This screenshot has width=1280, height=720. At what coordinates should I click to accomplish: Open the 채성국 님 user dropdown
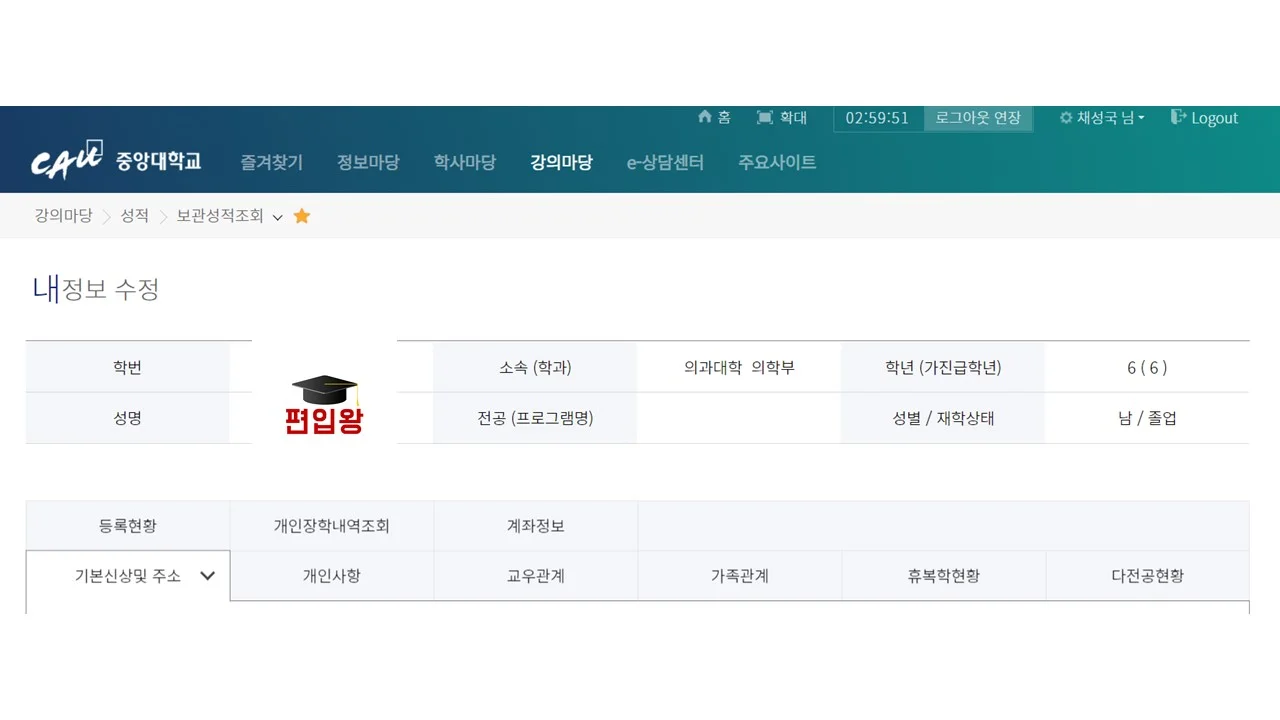tap(1110, 118)
